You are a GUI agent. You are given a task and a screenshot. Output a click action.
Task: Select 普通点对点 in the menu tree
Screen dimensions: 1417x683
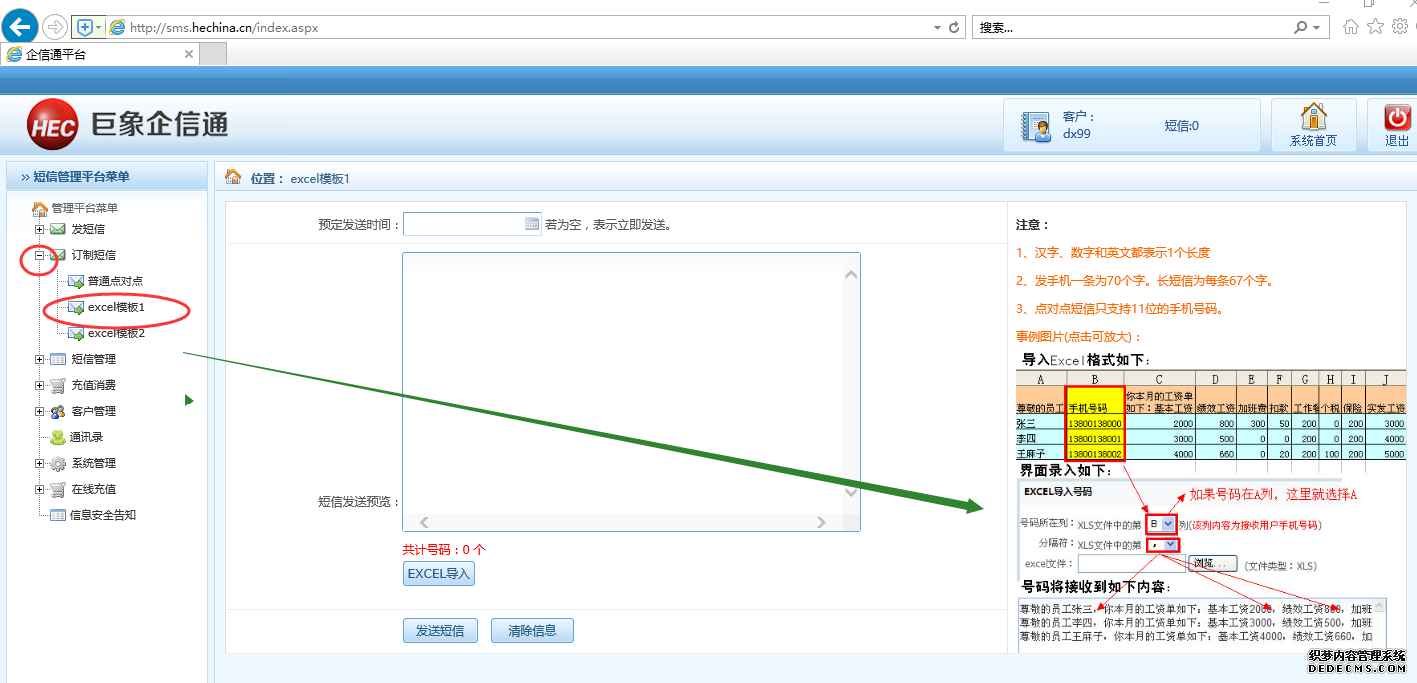(114, 281)
